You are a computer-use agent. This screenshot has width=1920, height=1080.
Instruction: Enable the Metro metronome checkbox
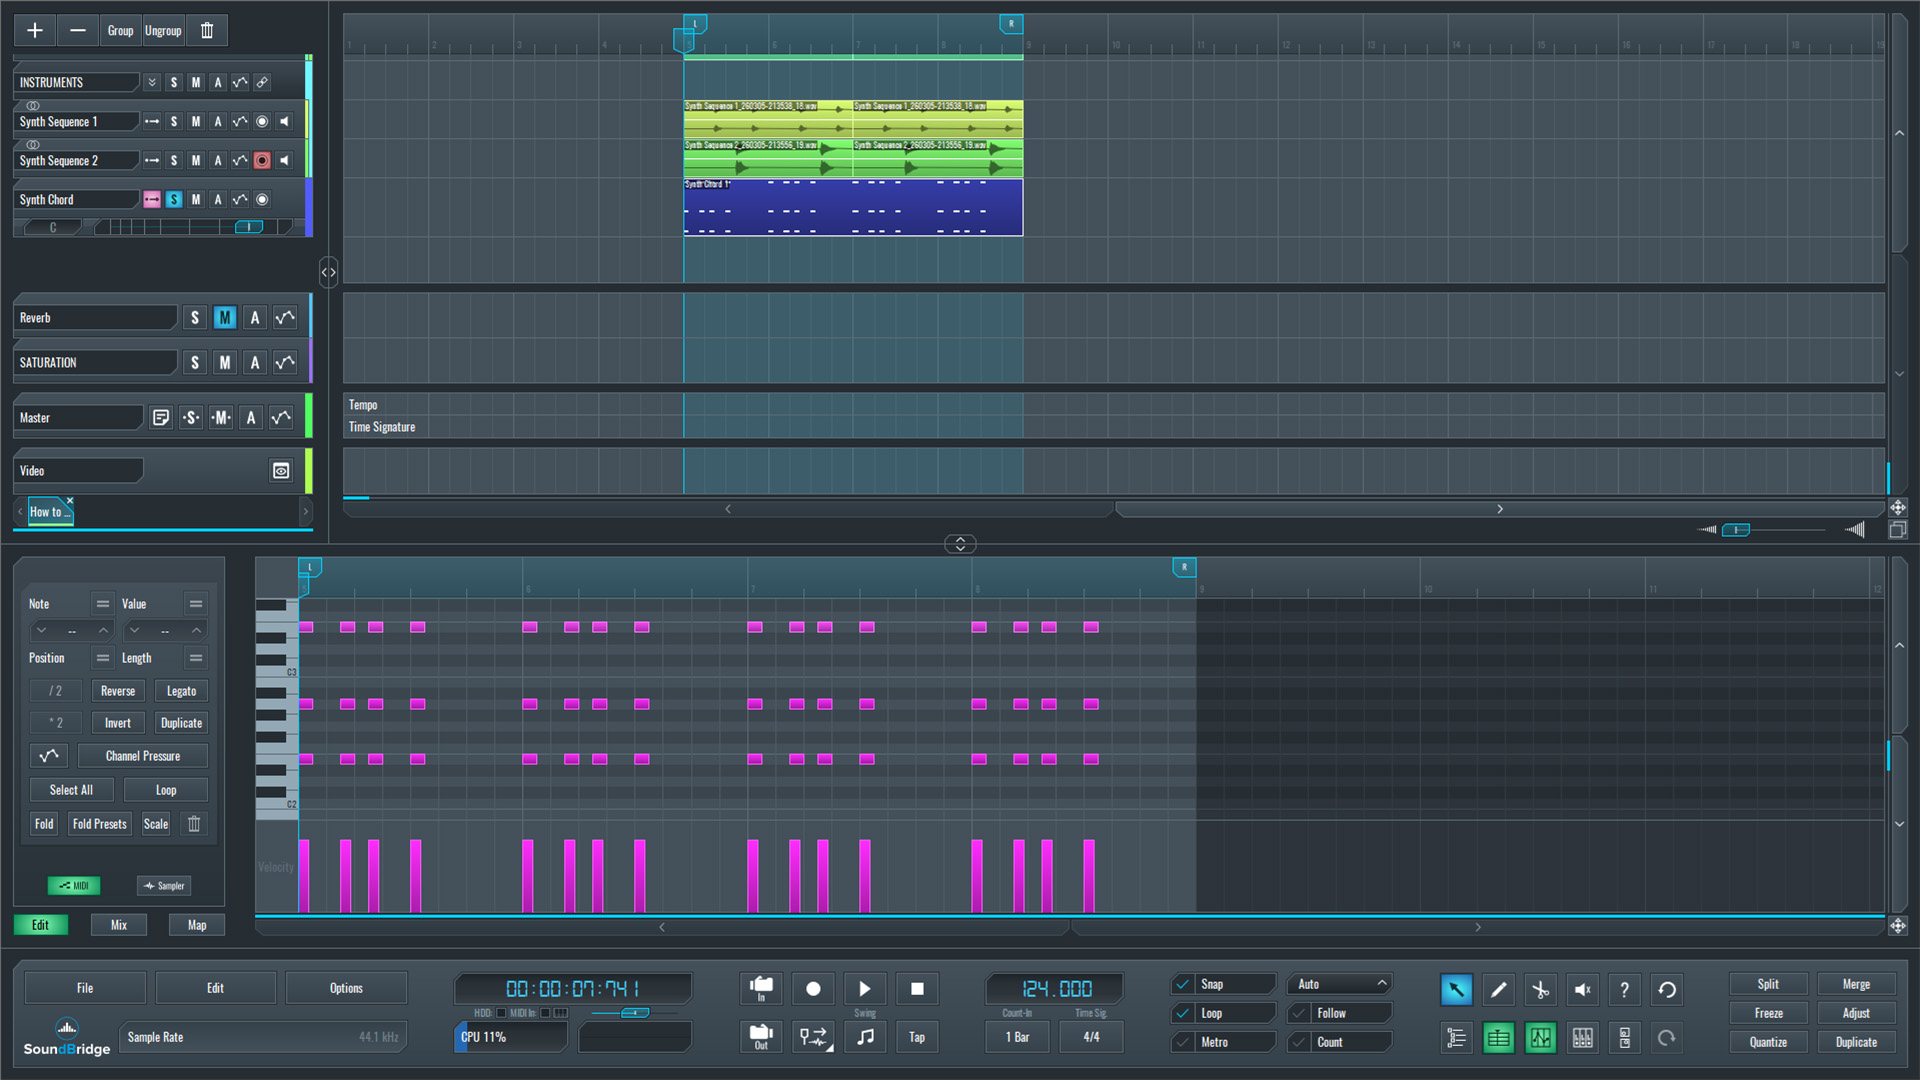pos(1182,1042)
